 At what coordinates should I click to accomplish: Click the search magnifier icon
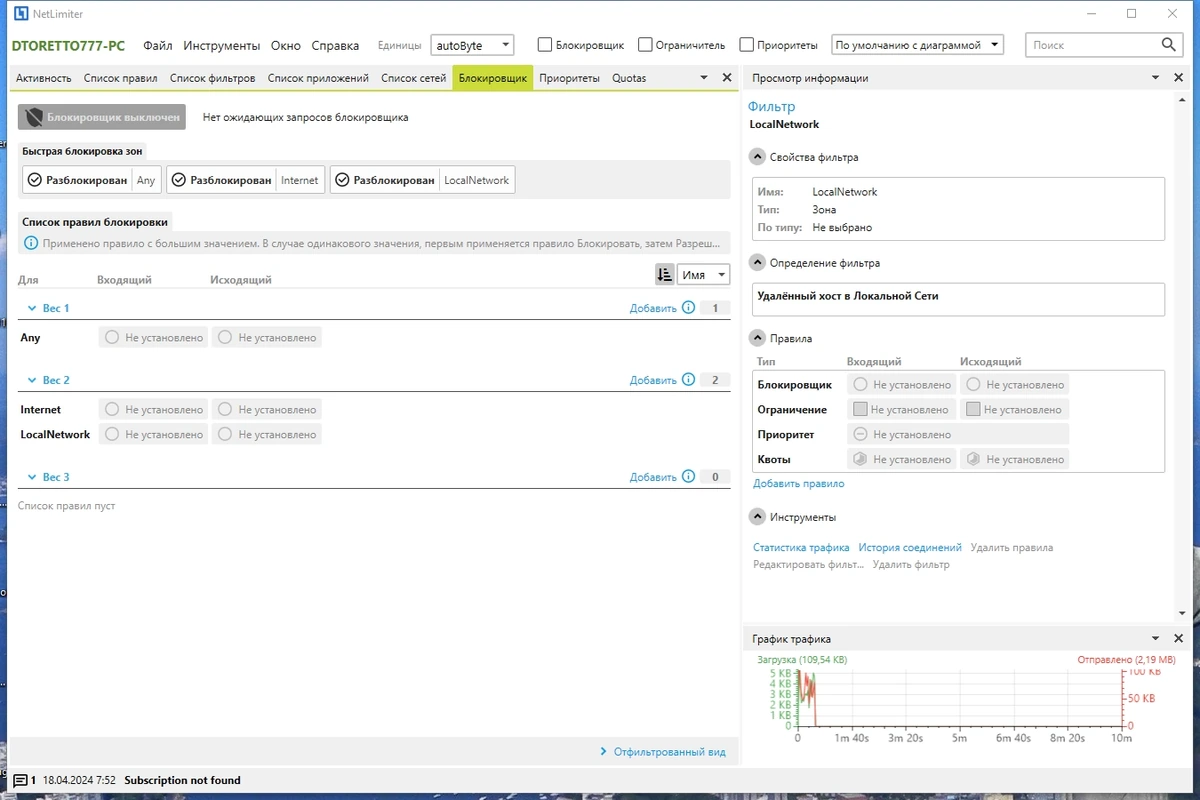pos(1169,45)
